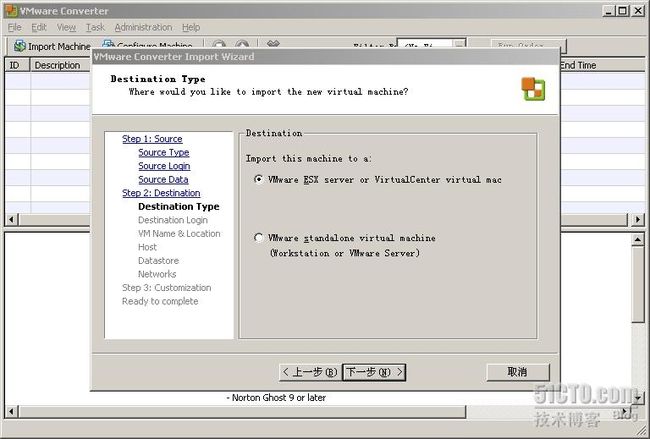Open the Source Login step link
650x439 pixels.
click(164, 166)
